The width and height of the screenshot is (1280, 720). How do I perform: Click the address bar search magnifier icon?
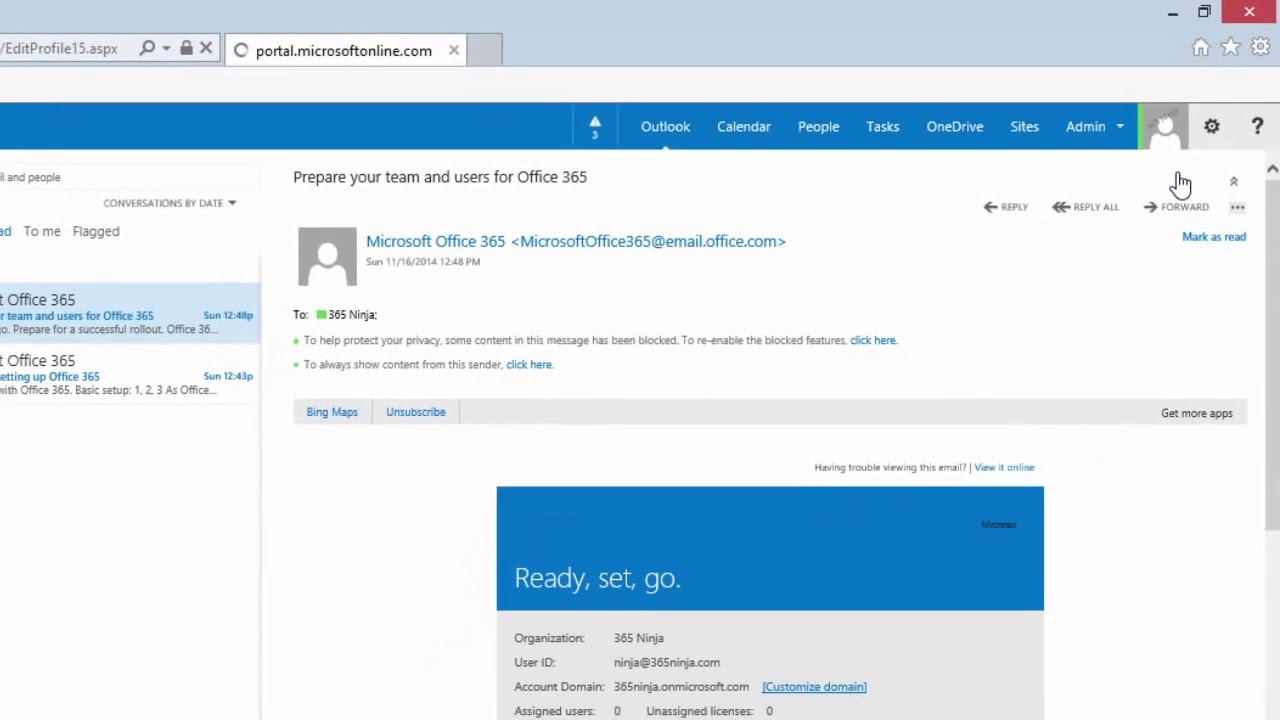point(147,48)
